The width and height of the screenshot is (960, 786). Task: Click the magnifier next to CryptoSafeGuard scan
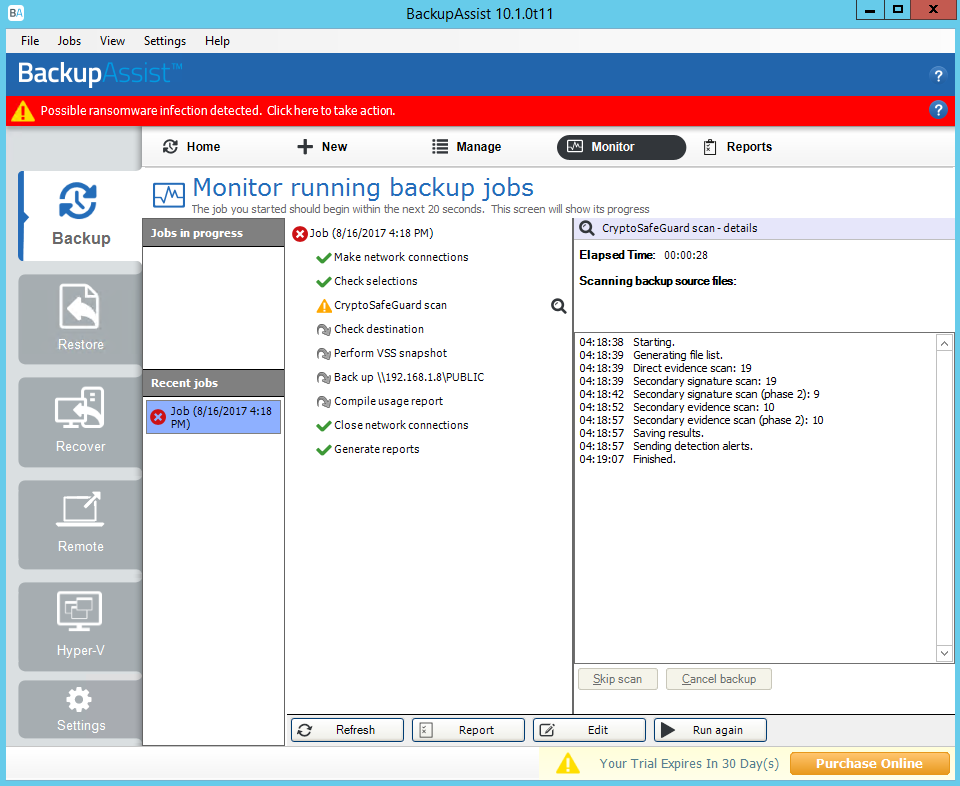point(558,305)
